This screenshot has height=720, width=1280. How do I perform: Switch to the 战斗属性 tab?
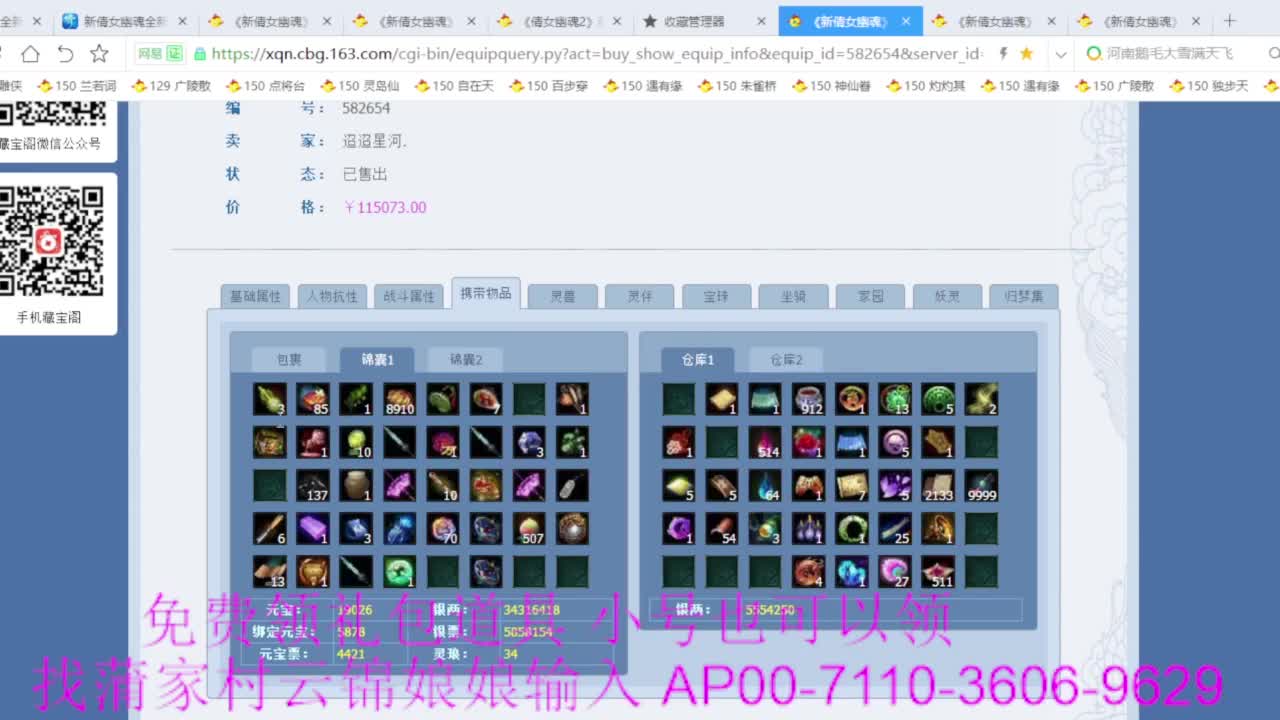[409, 295]
